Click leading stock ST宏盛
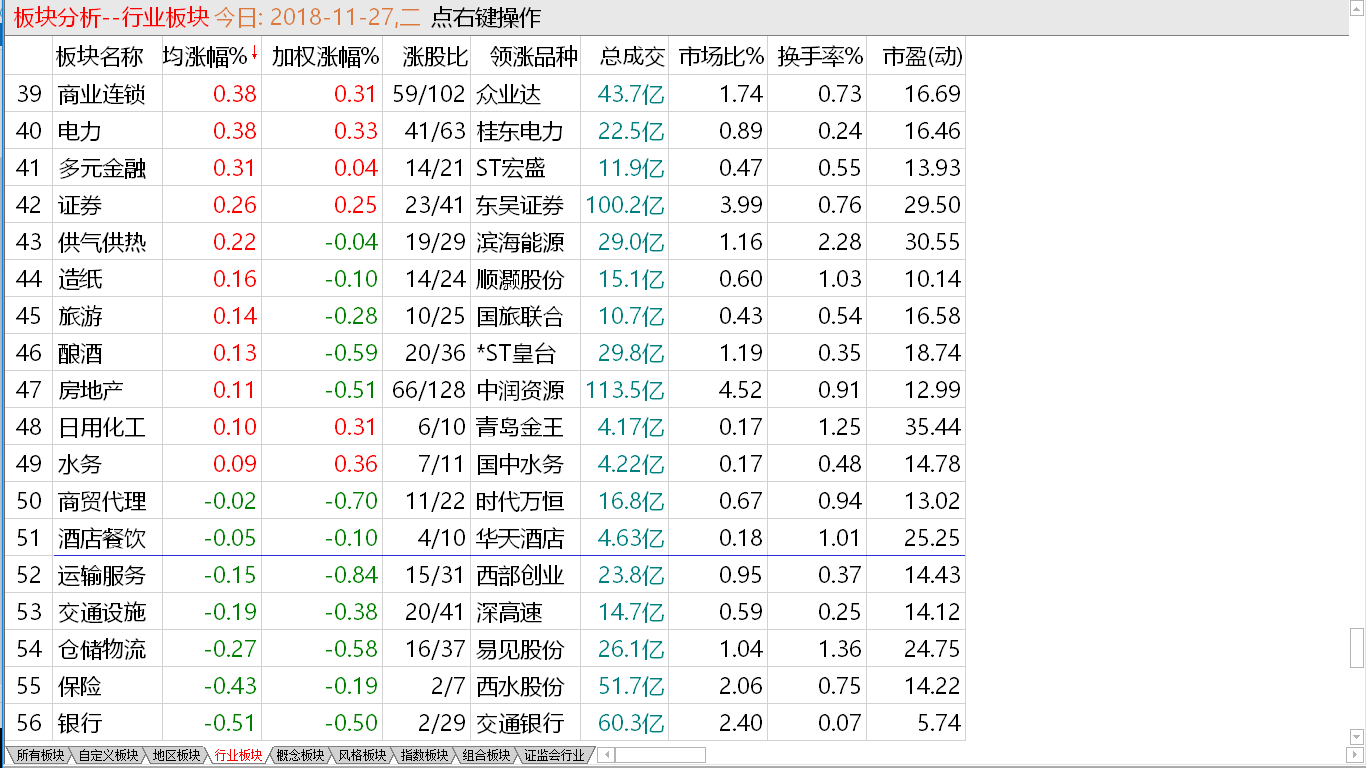Image resolution: width=1366 pixels, height=768 pixels. pyautogui.click(x=511, y=168)
